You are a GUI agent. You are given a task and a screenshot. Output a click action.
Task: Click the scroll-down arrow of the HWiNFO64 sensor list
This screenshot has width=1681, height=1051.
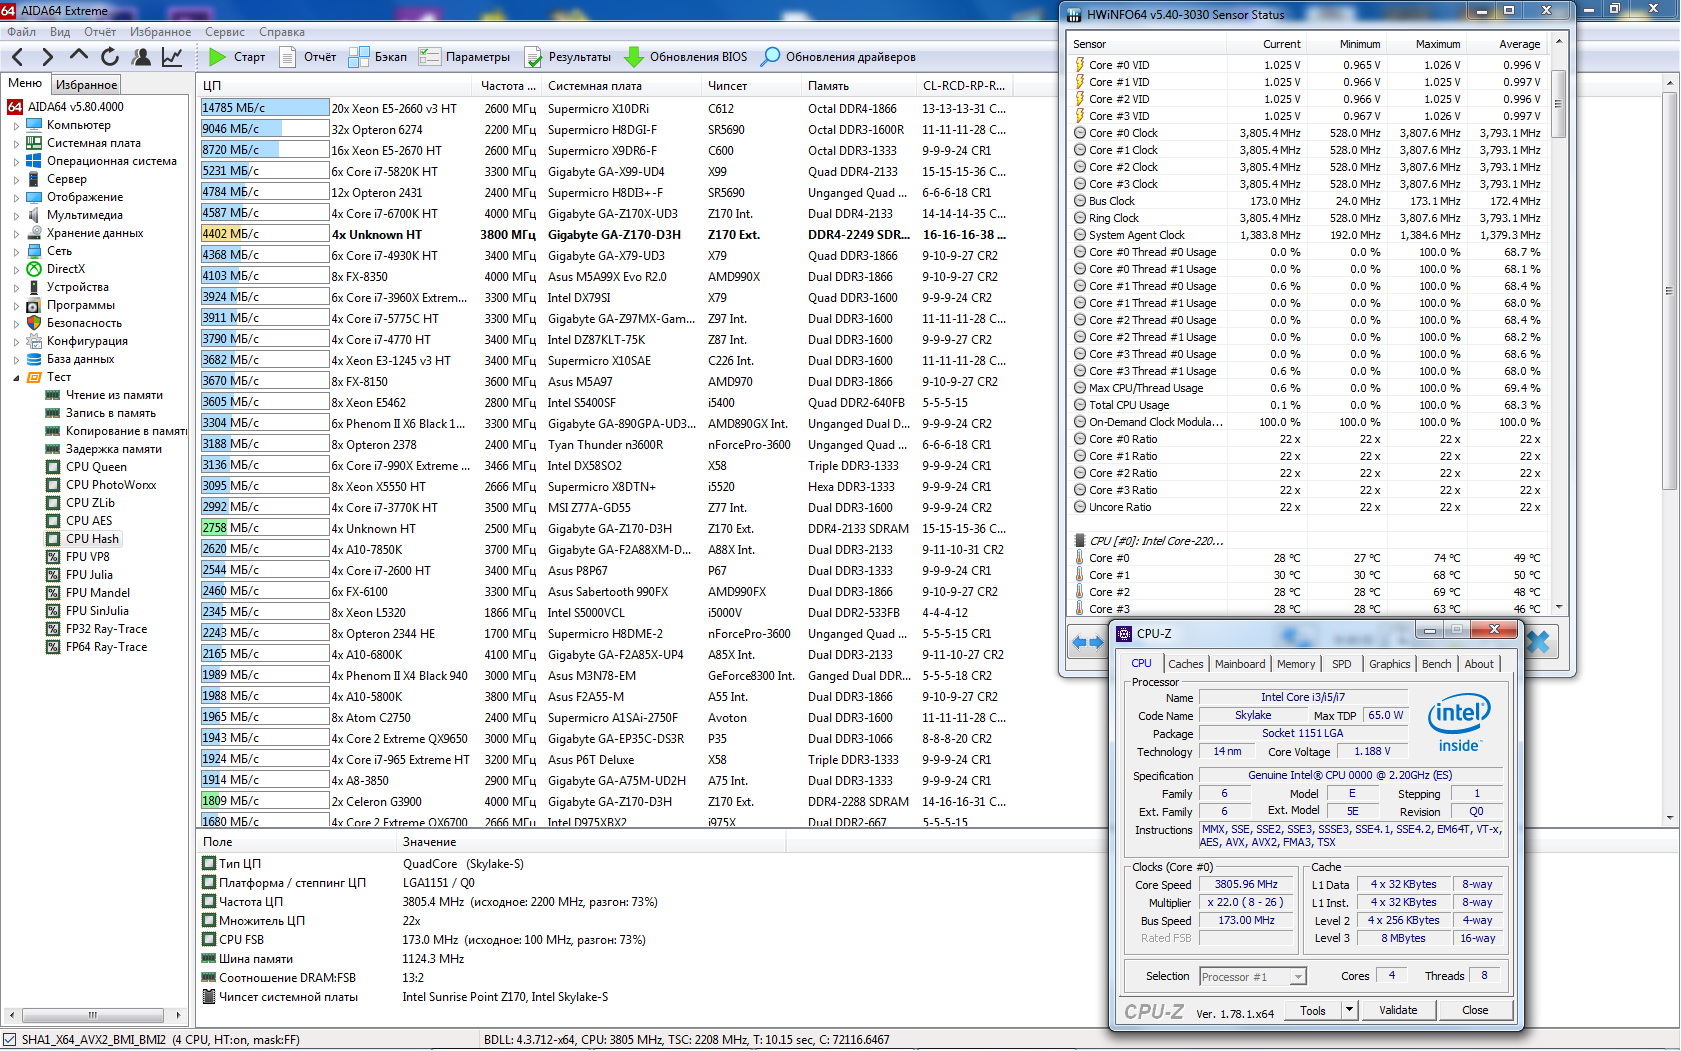[1558, 607]
